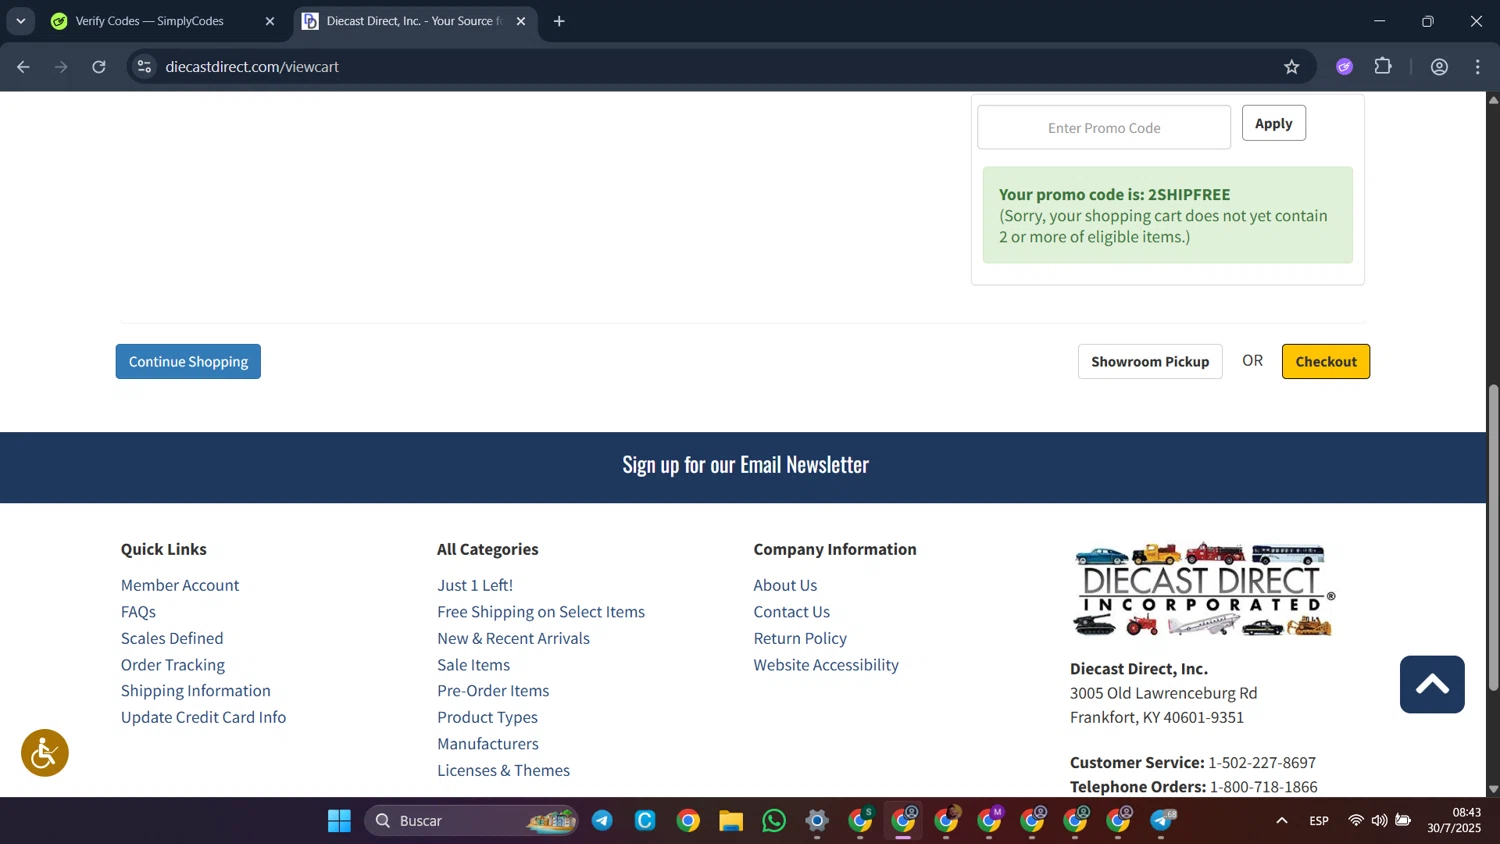Open the Contact Us link
This screenshot has height=844, width=1500.
[791, 612]
